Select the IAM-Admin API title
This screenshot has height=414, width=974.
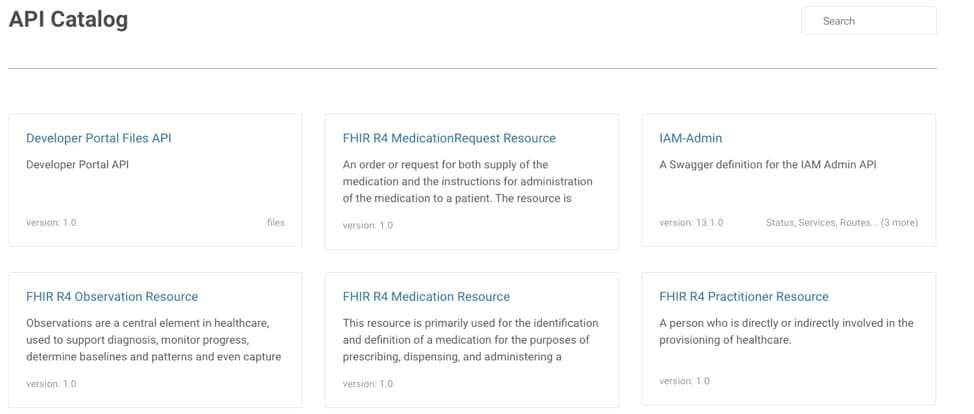coord(690,138)
